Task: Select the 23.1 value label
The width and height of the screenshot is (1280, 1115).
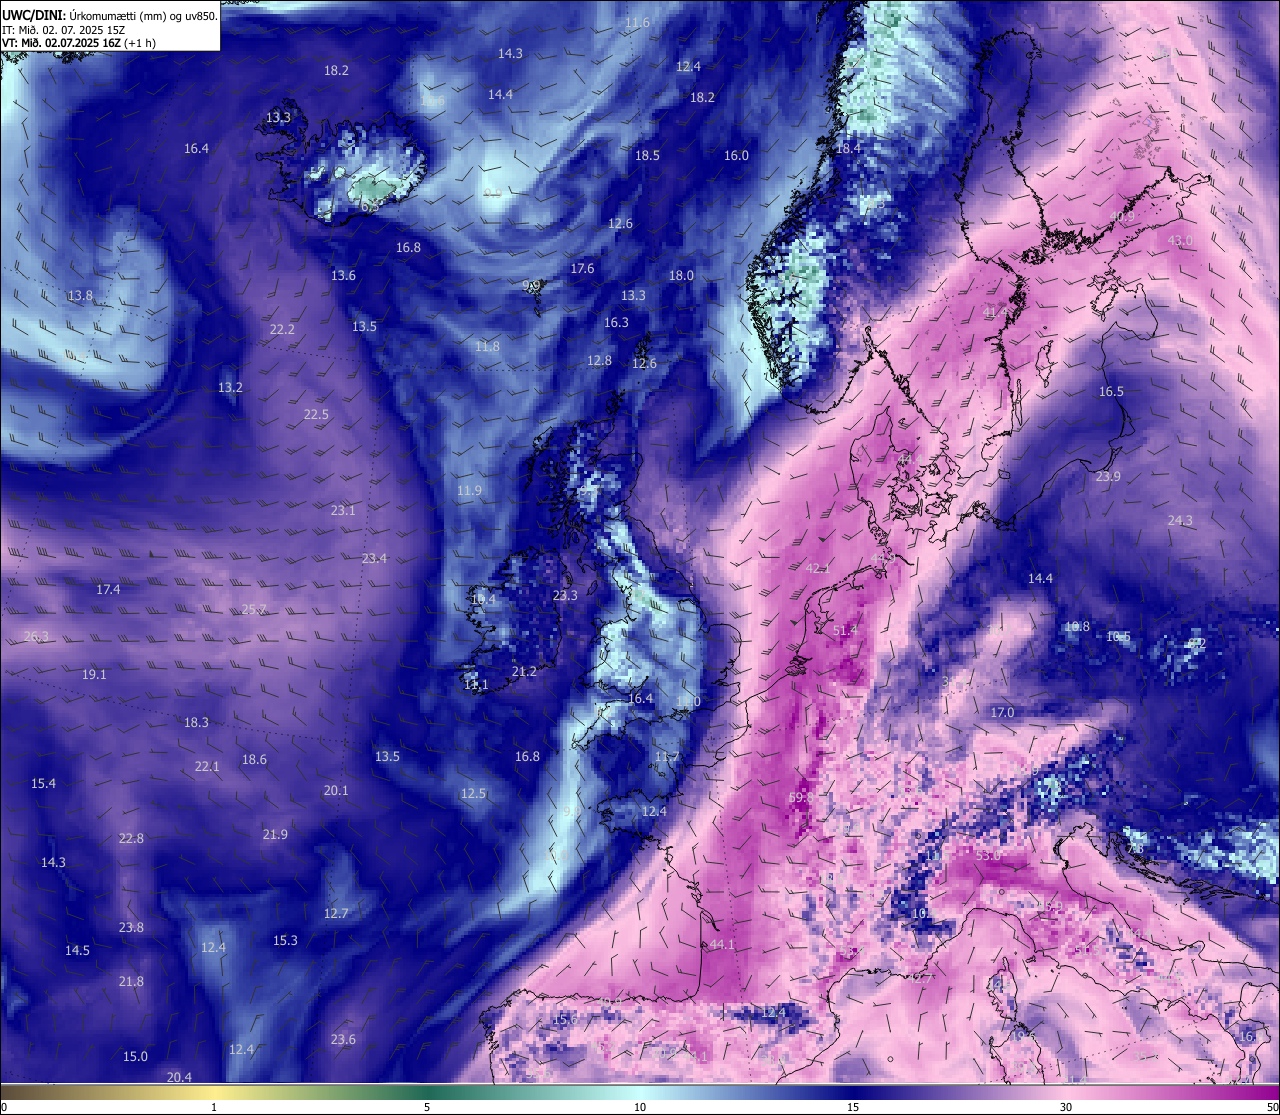Action: (x=343, y=510)
